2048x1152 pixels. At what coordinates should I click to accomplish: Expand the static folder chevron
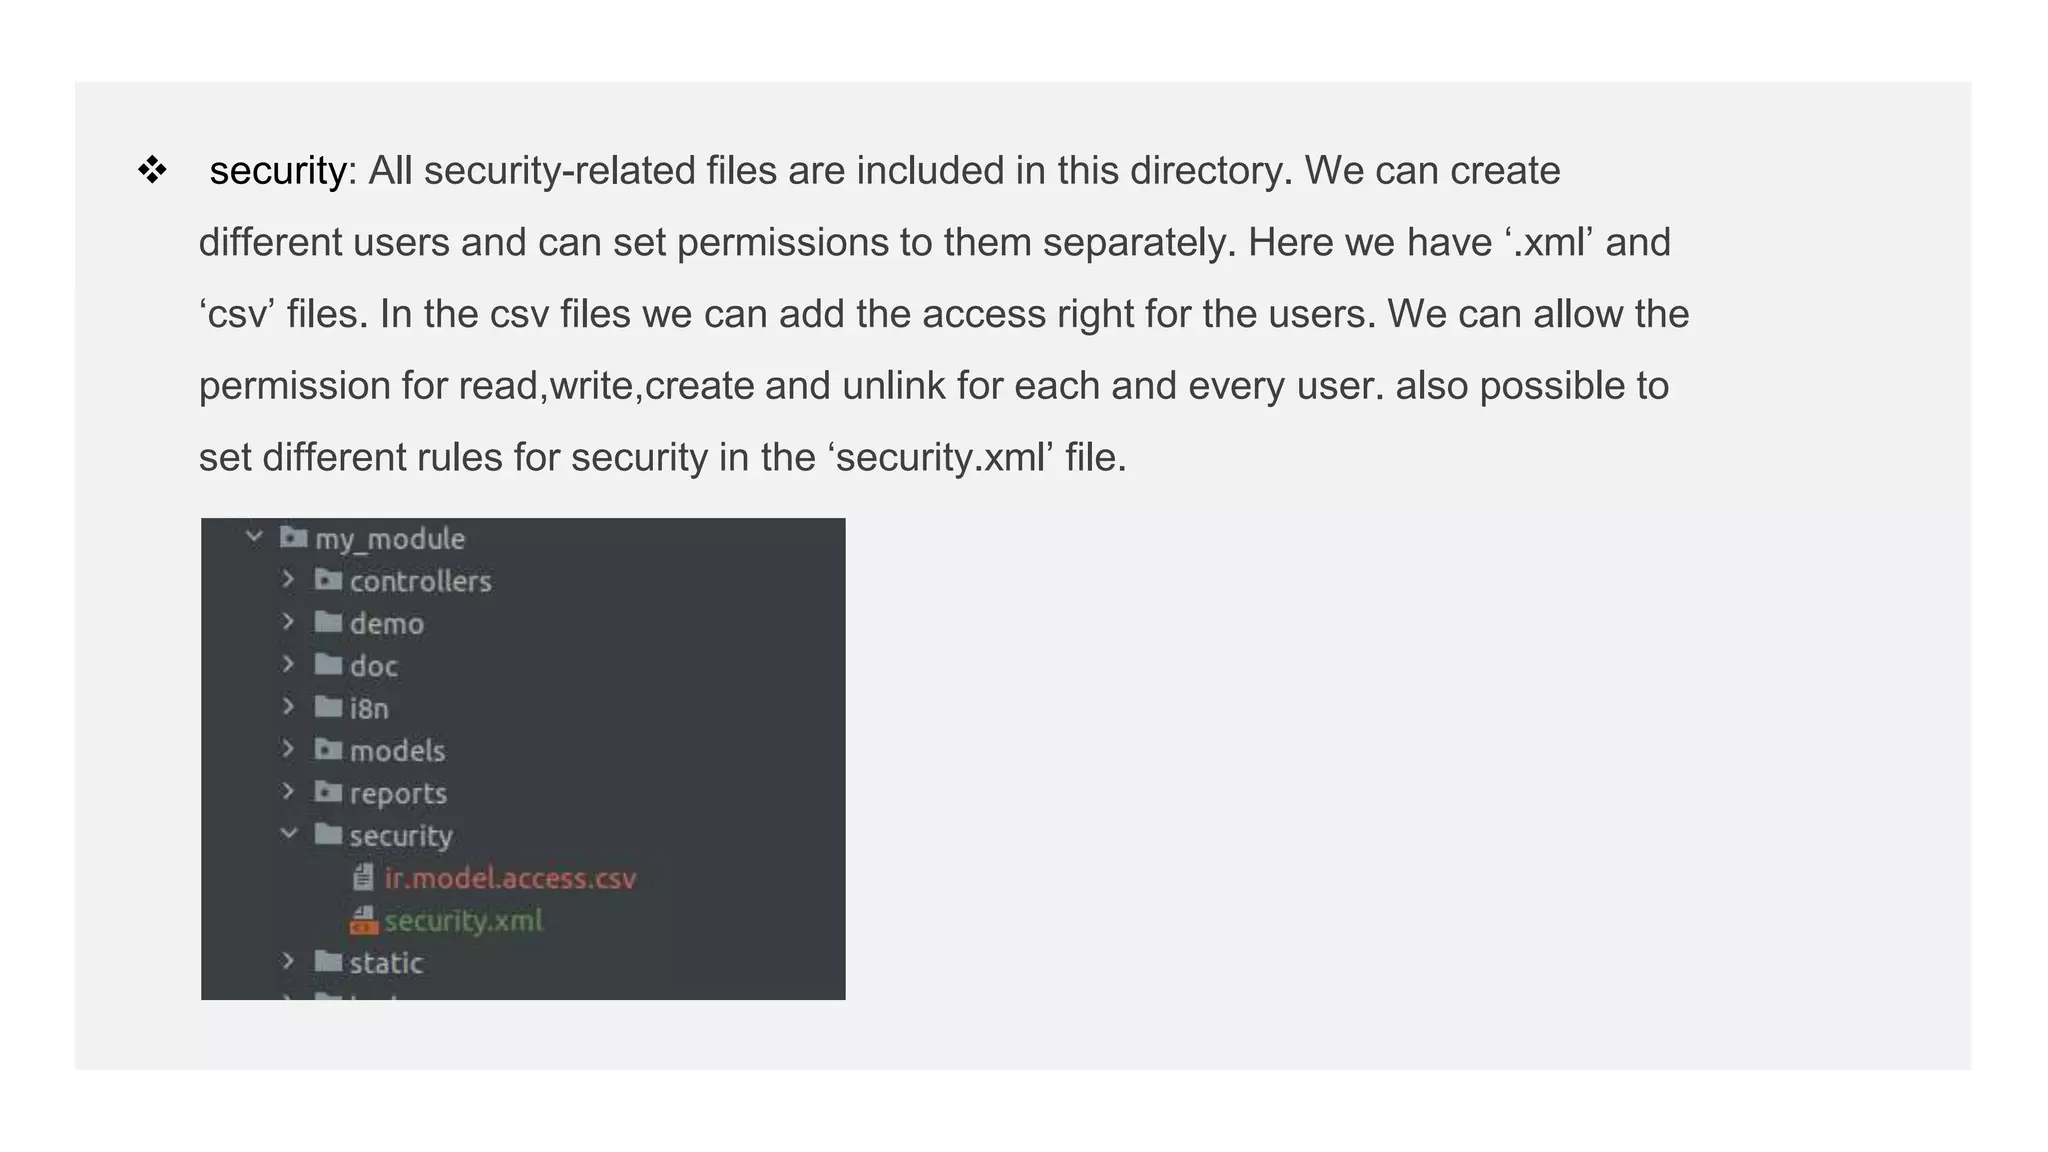pyautogui.click(x=288, y=961)
